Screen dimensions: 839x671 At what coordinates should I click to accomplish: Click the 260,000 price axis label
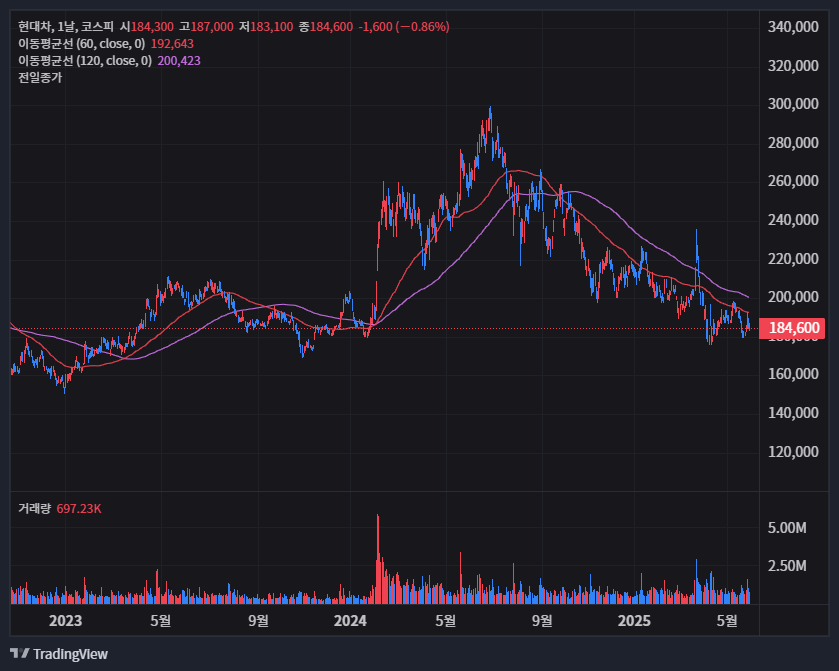tap(793, 181)
